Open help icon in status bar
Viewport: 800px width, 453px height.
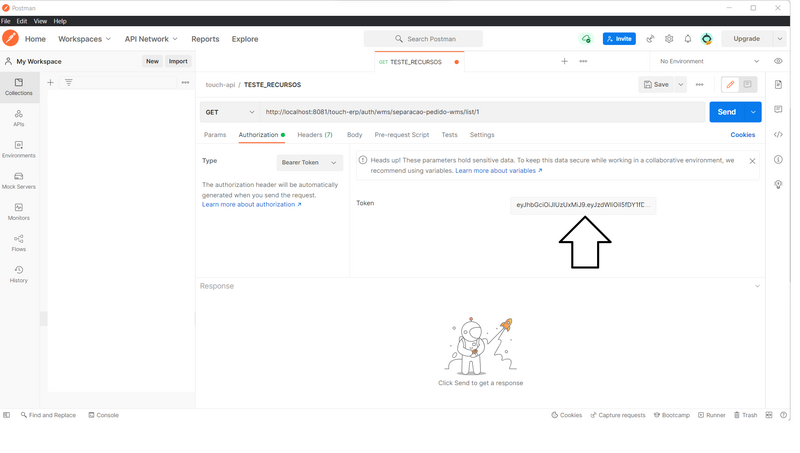783,415
